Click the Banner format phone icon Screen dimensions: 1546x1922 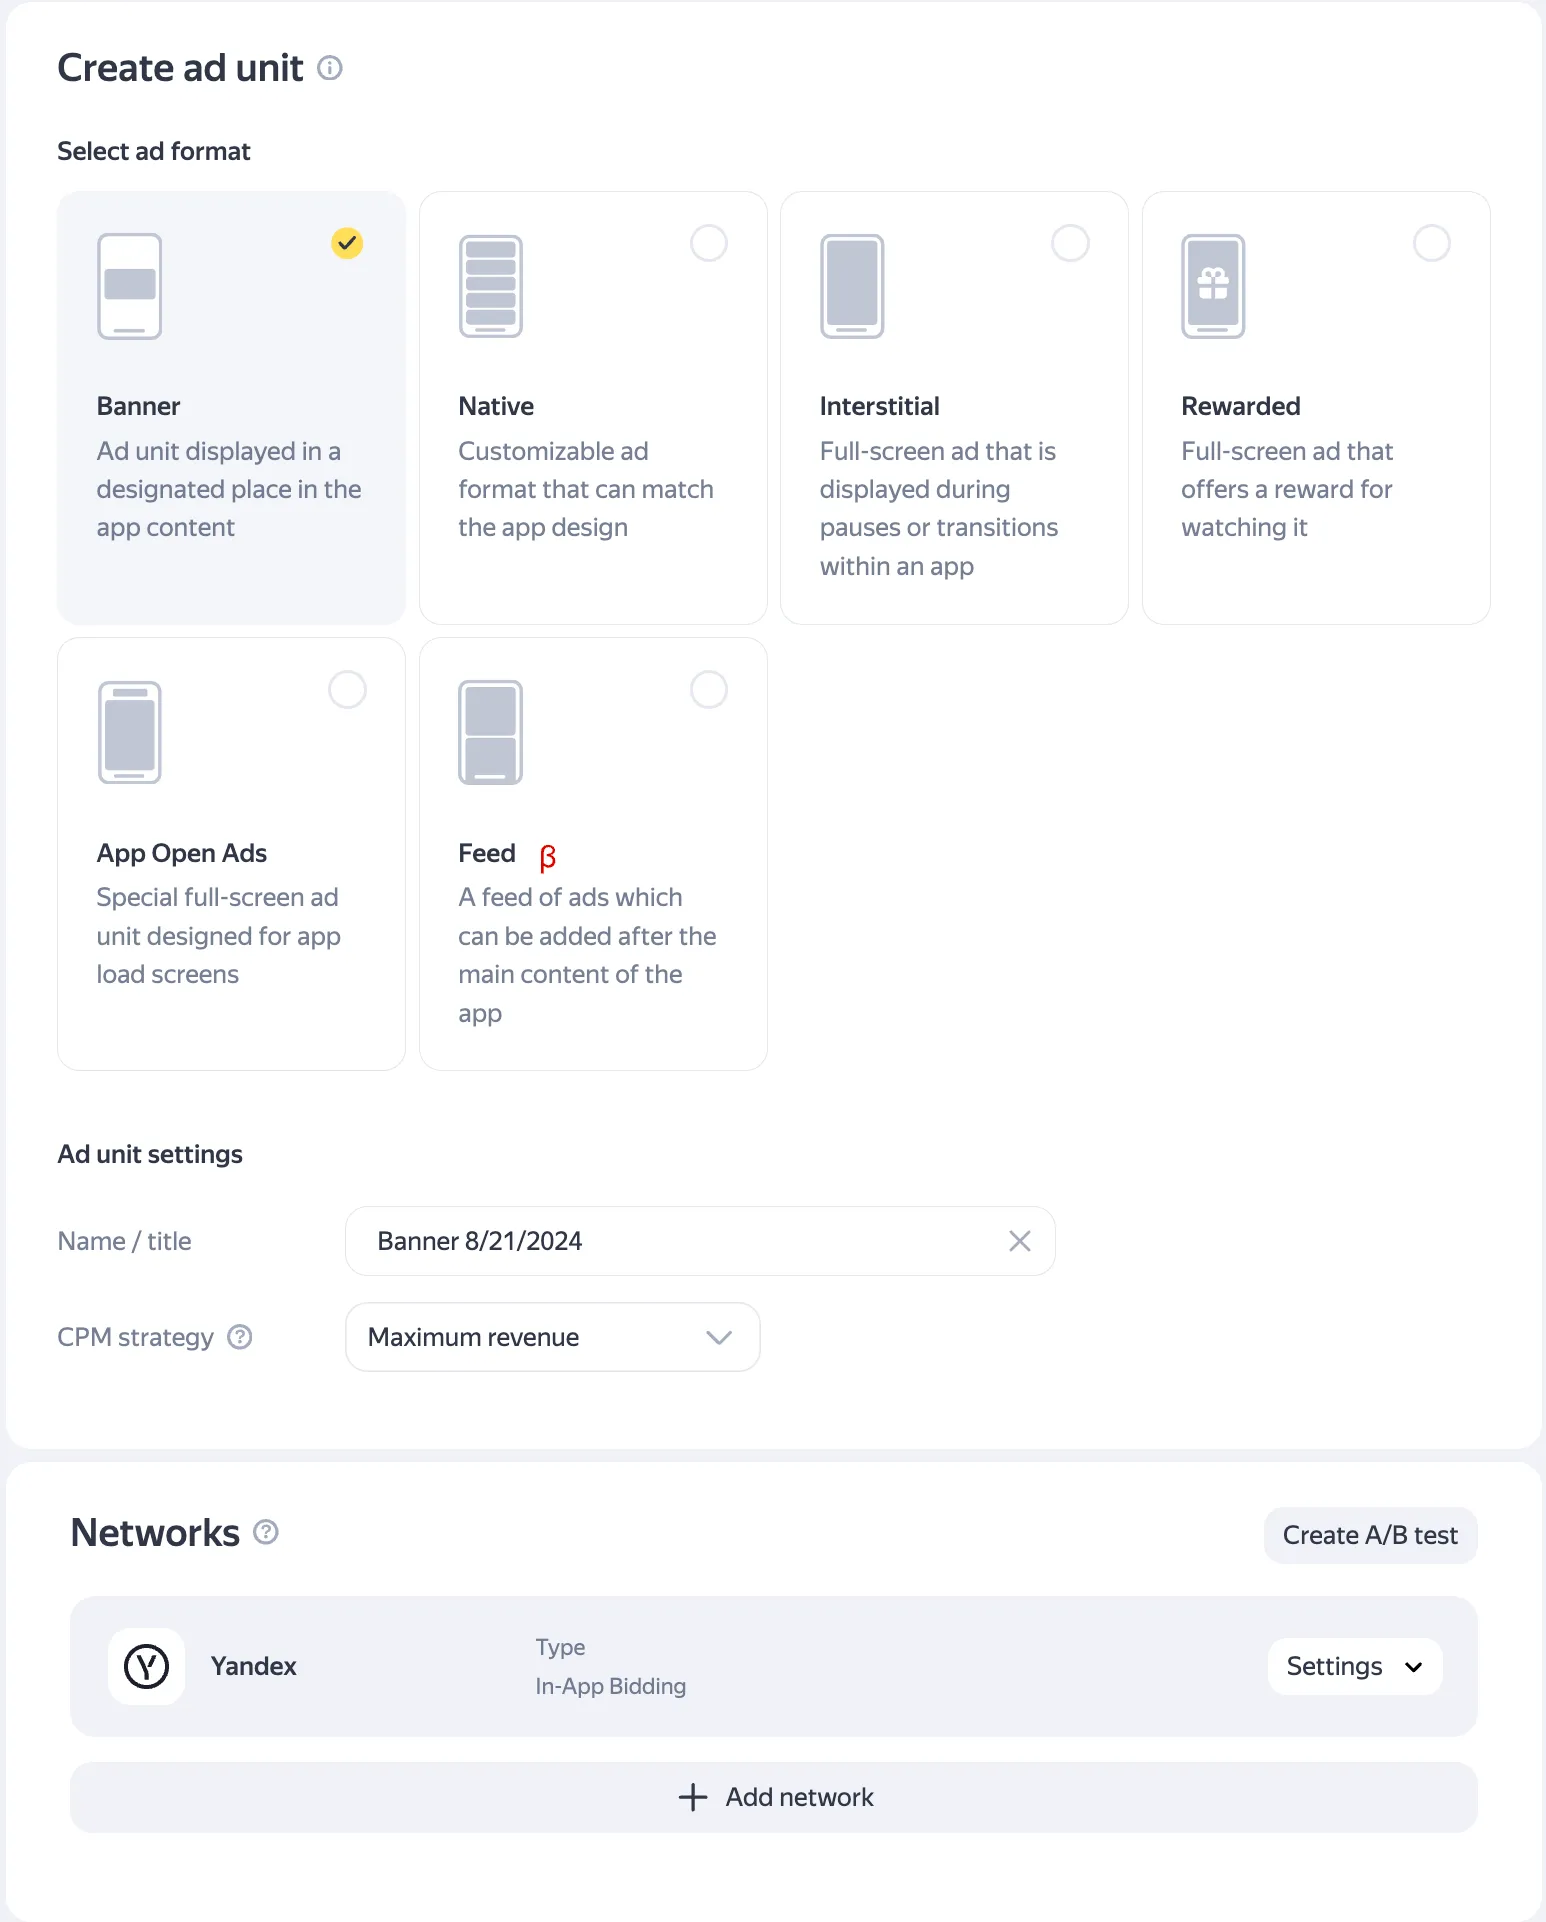pyautogui.click(x=129, y=287)
